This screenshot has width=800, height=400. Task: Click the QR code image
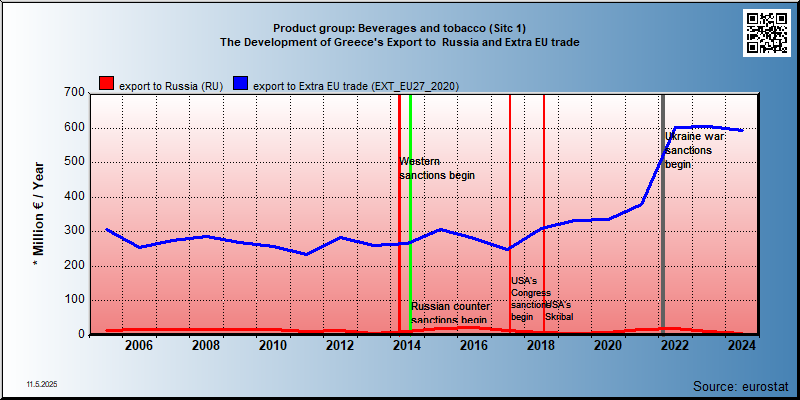(x=766, y=33)
